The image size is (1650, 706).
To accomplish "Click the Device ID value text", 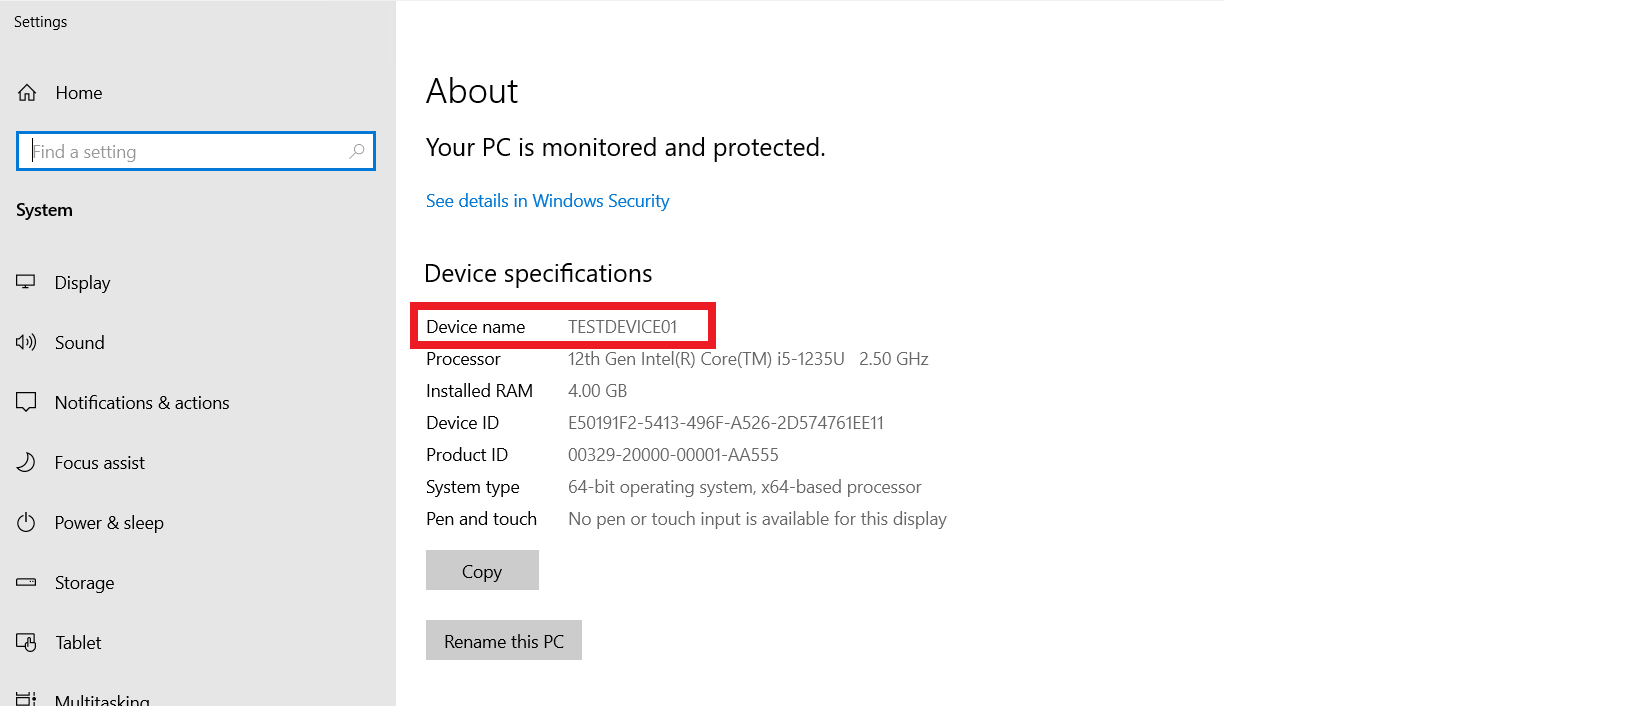I will (x=724, y=422).
